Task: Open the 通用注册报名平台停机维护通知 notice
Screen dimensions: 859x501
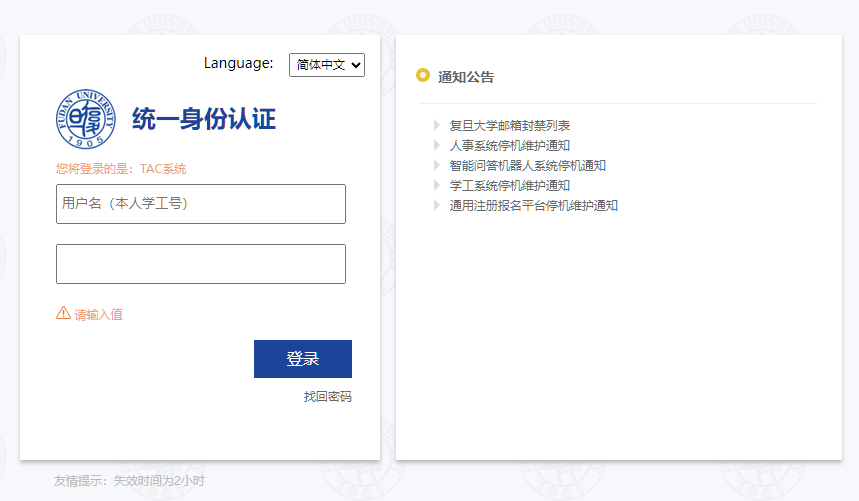Action: pos(534,205)
